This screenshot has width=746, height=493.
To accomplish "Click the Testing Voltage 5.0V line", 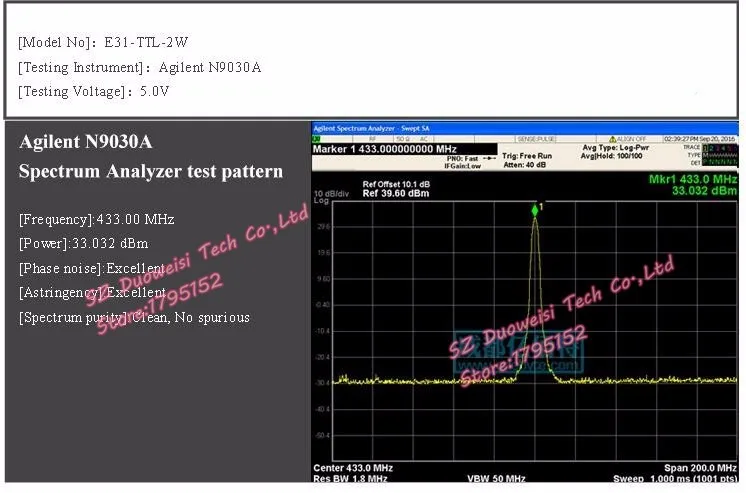I will pyautogui.click(x=93, y=91).
